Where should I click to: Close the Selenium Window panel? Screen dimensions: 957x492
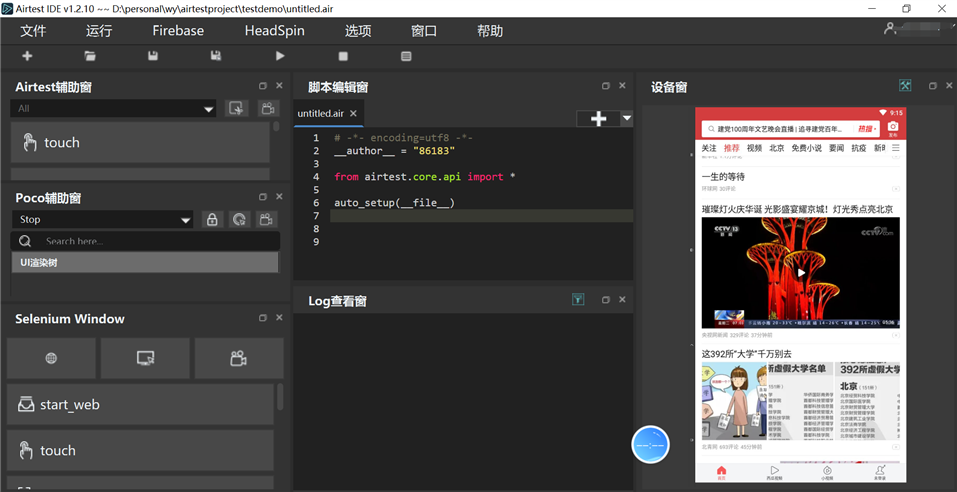(280, 318)
